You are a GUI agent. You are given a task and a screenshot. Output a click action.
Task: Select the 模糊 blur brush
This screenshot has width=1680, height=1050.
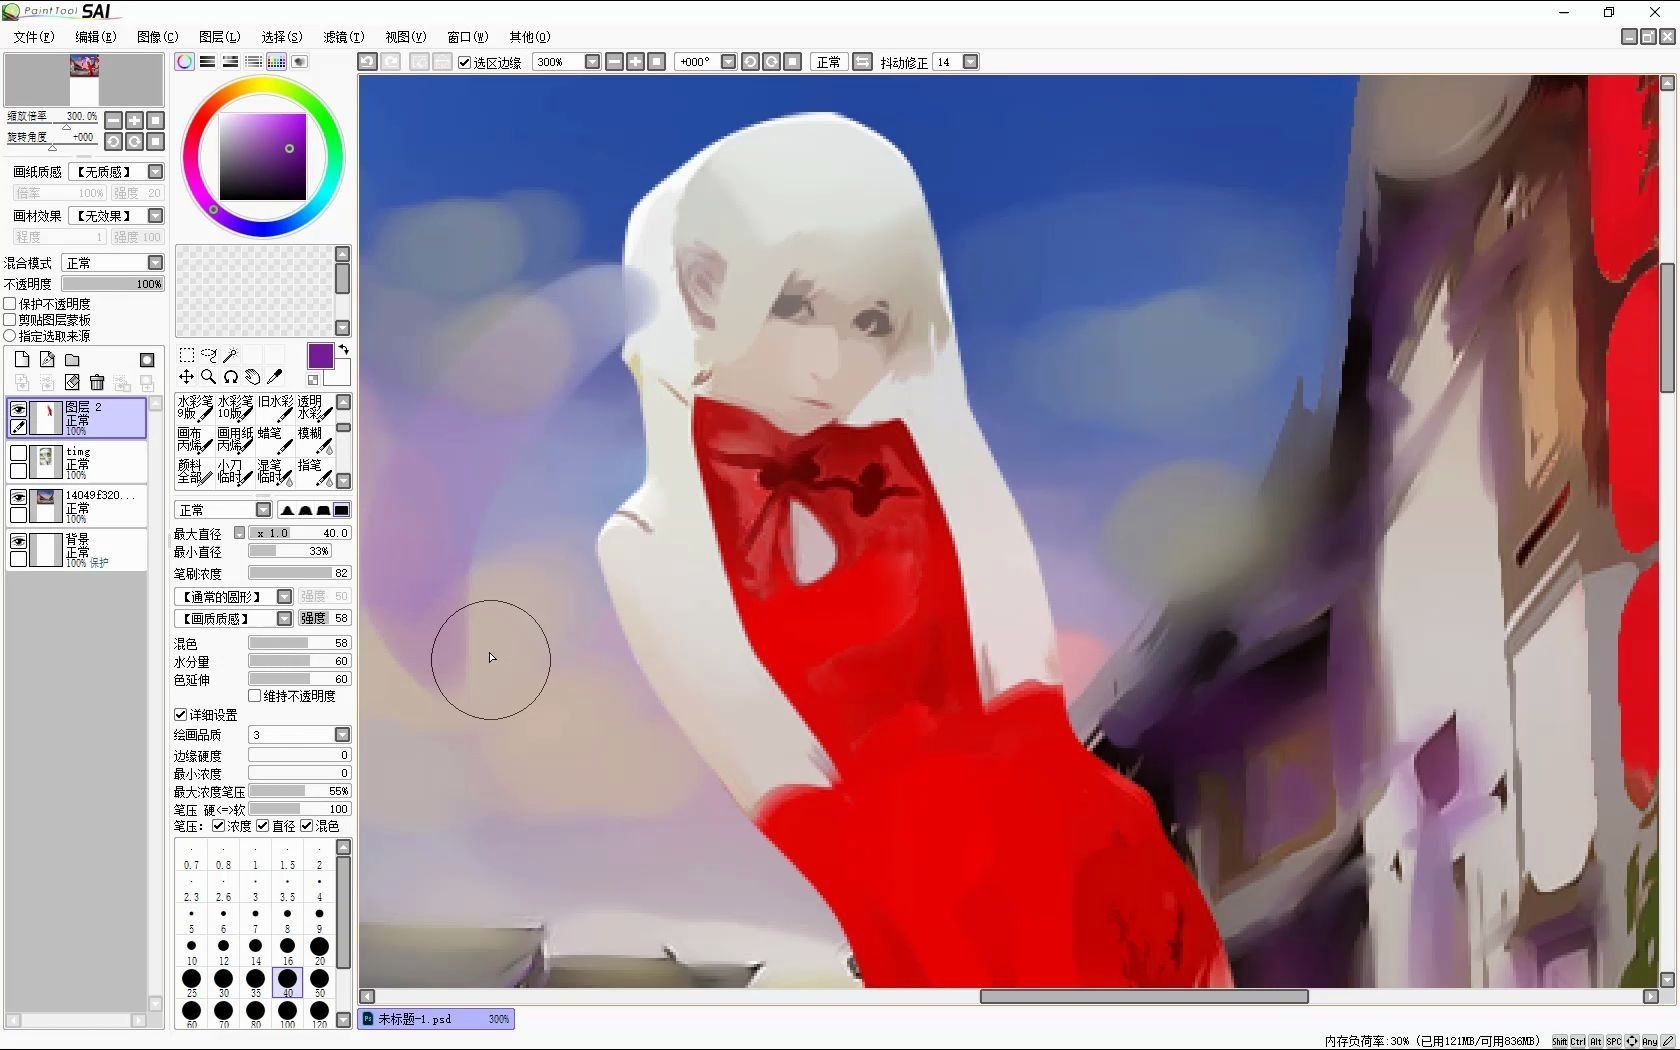coord(315,439)
